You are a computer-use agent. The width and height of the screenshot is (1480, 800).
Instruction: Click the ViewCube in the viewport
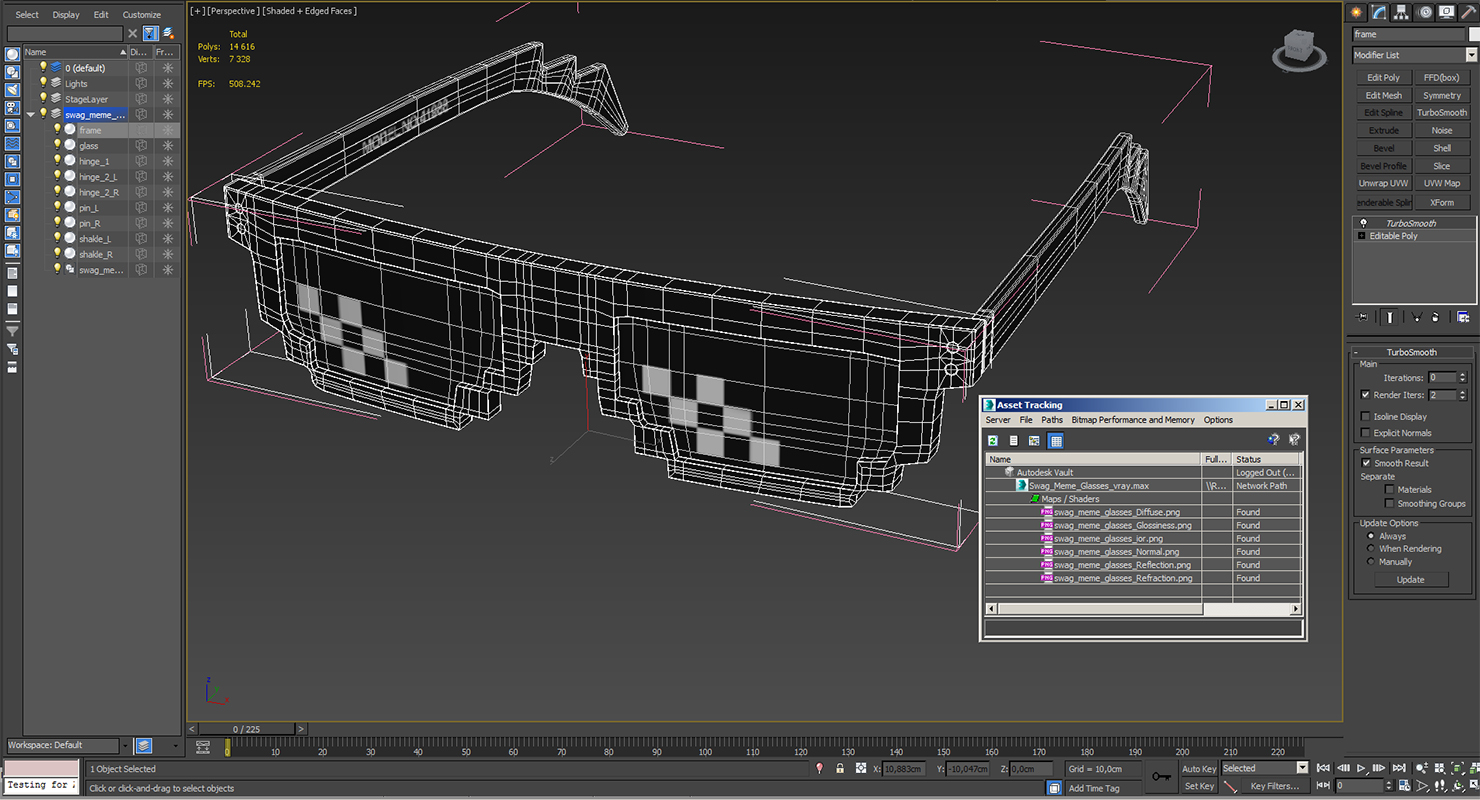click(x=1299, y=50)
